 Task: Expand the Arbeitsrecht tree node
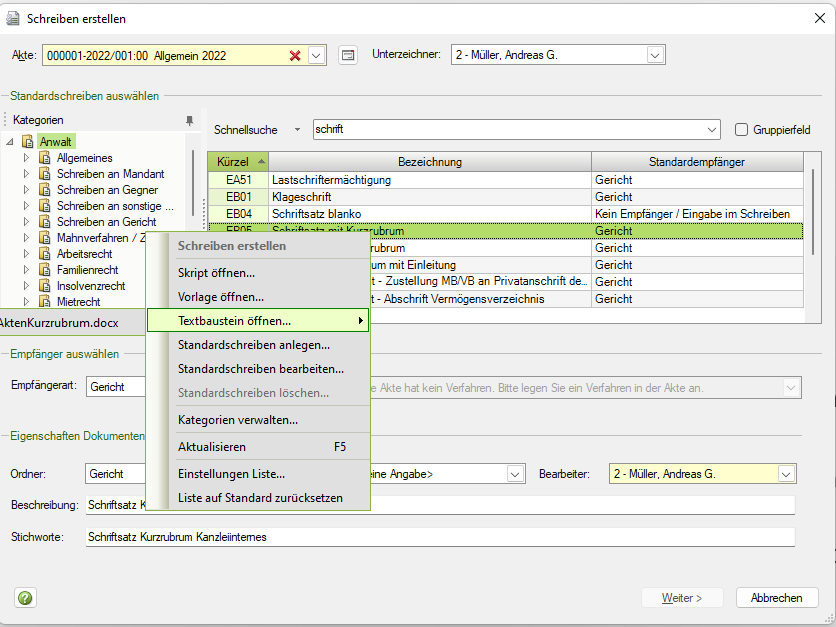tap(27, 254)
